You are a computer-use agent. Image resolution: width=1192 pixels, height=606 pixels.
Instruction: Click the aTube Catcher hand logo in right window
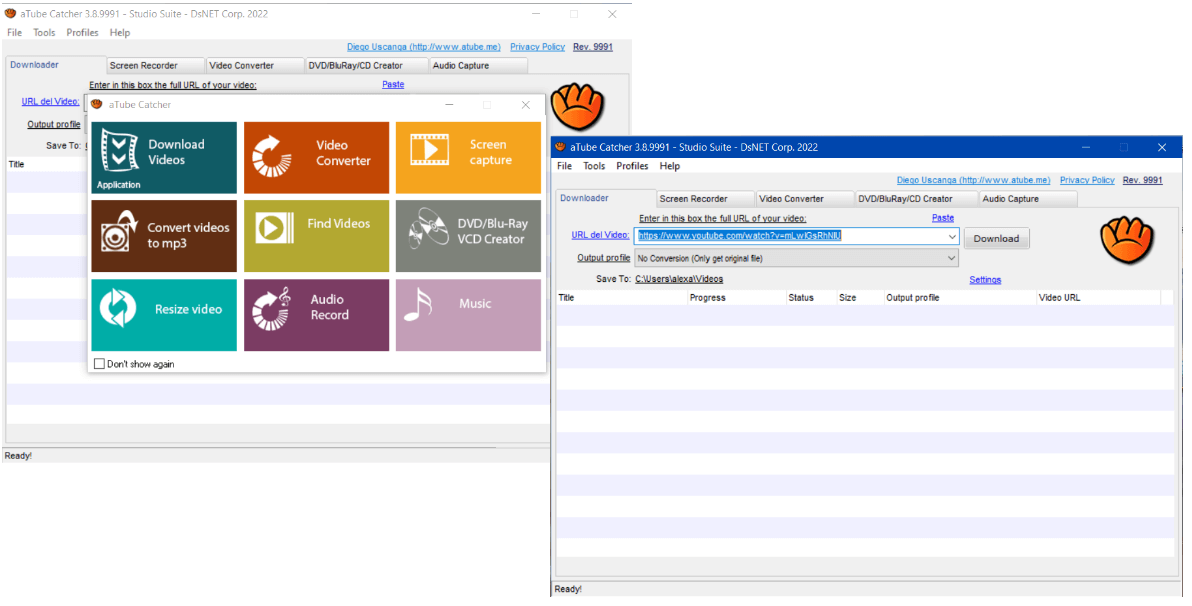(x=1127, y=240)
